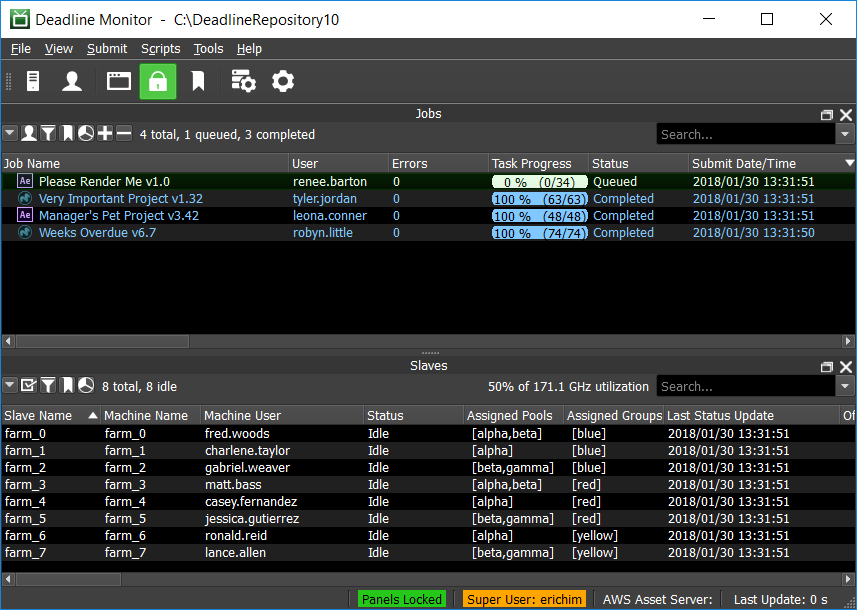
Task: Sort jobs by the Errors column header
Action: (x=438, y=163)
